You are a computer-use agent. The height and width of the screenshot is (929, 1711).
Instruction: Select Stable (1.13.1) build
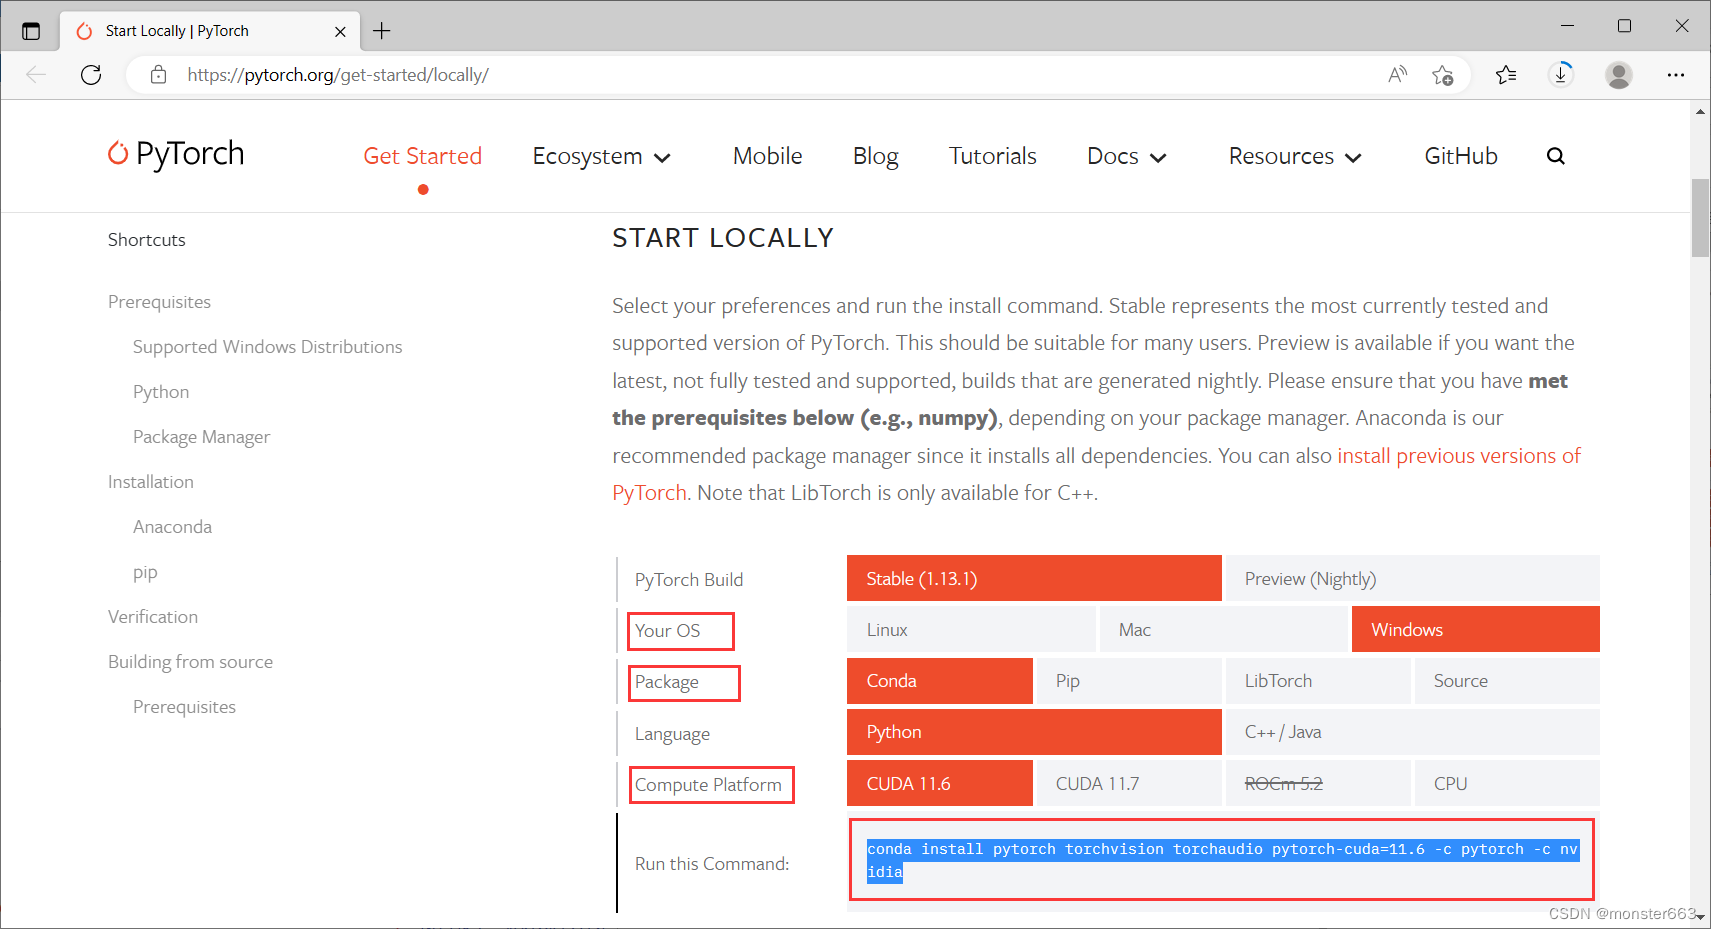tap(1034, 578)
